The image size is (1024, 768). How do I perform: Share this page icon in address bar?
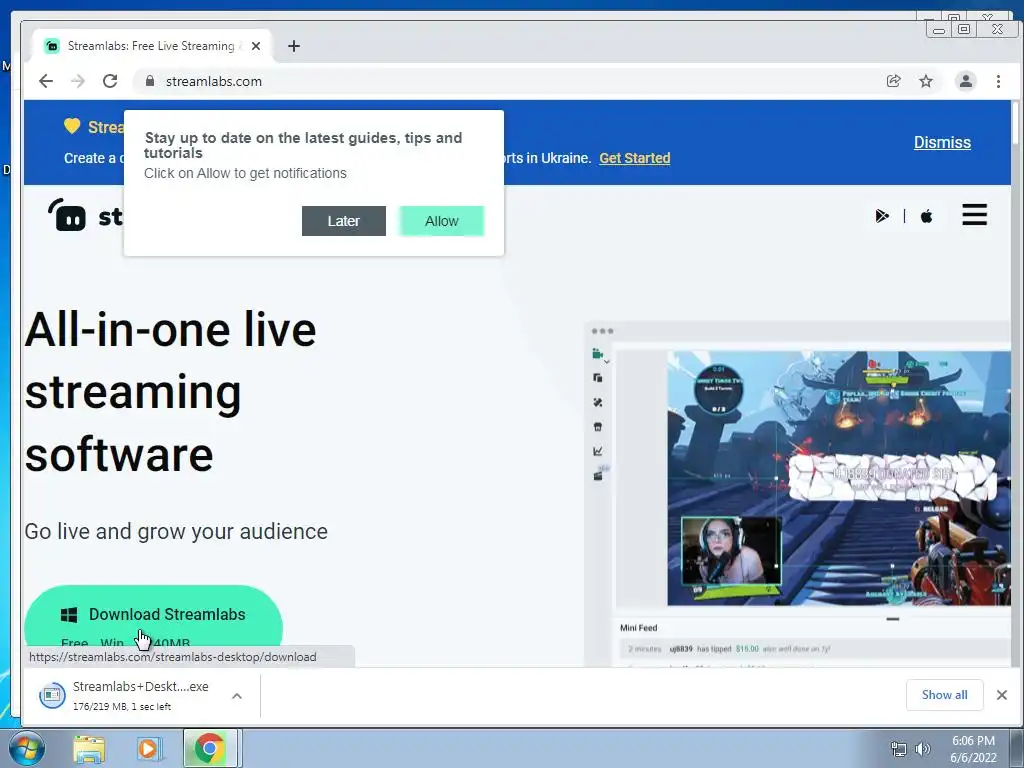click(893, 81)
